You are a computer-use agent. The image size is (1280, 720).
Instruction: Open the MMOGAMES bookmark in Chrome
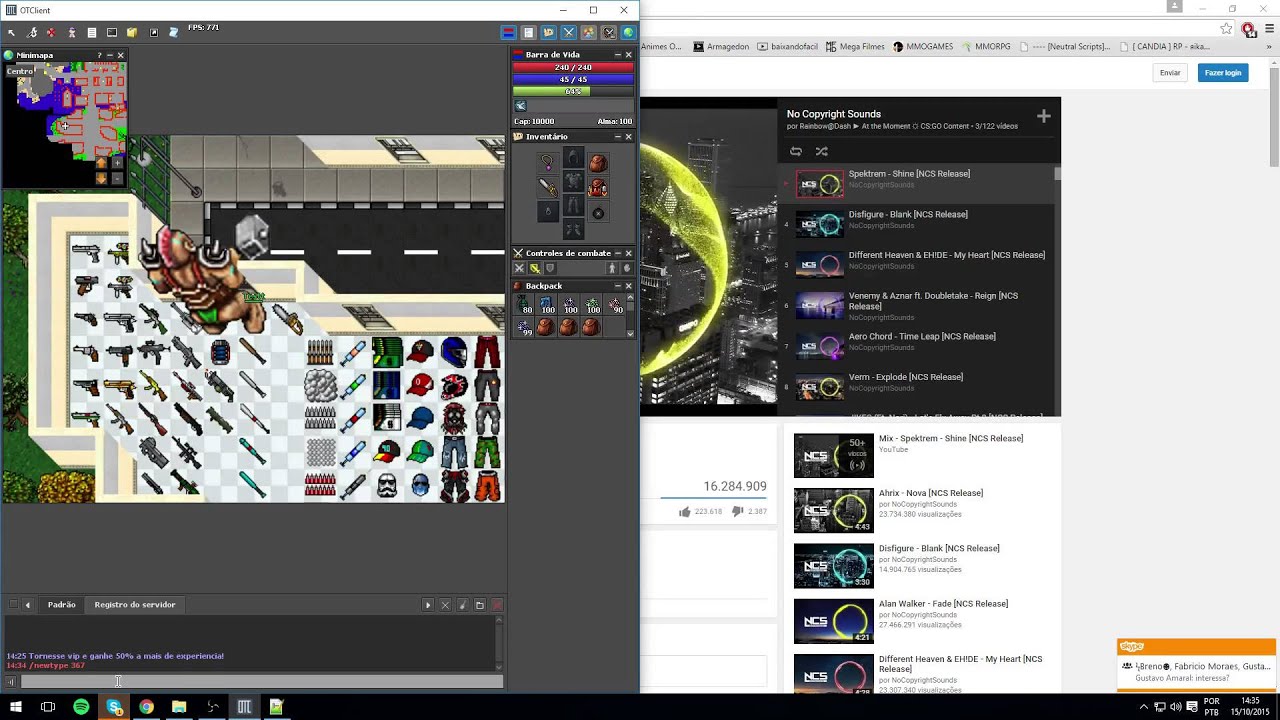922,46
